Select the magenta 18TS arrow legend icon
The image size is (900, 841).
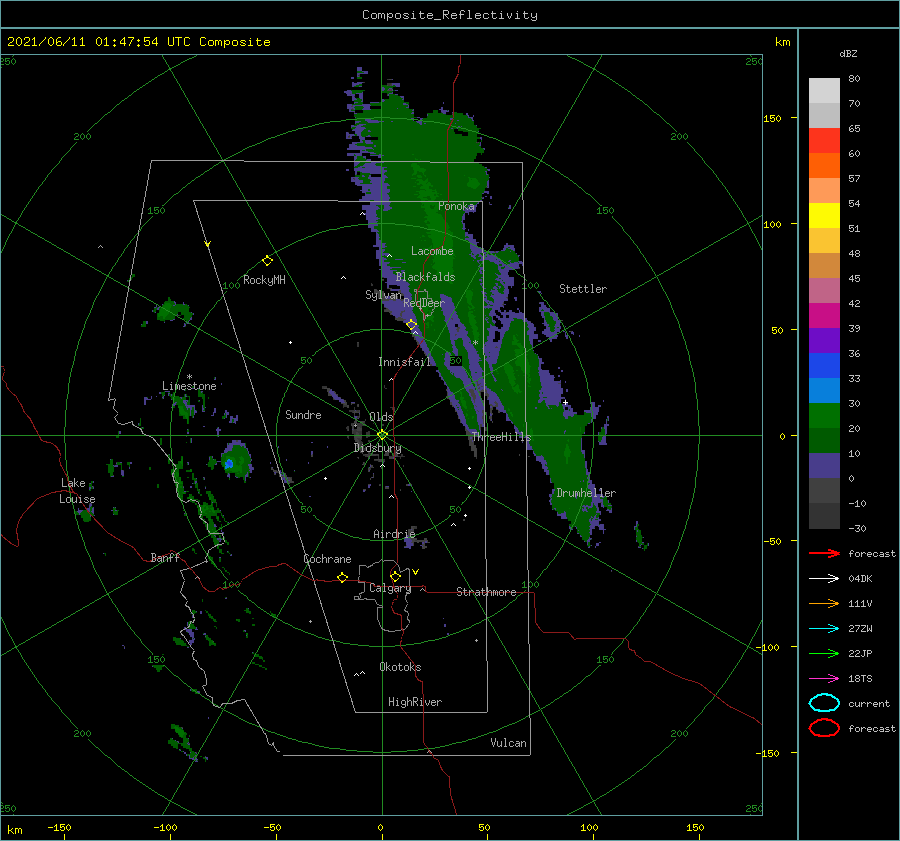[x=824, y=678]
